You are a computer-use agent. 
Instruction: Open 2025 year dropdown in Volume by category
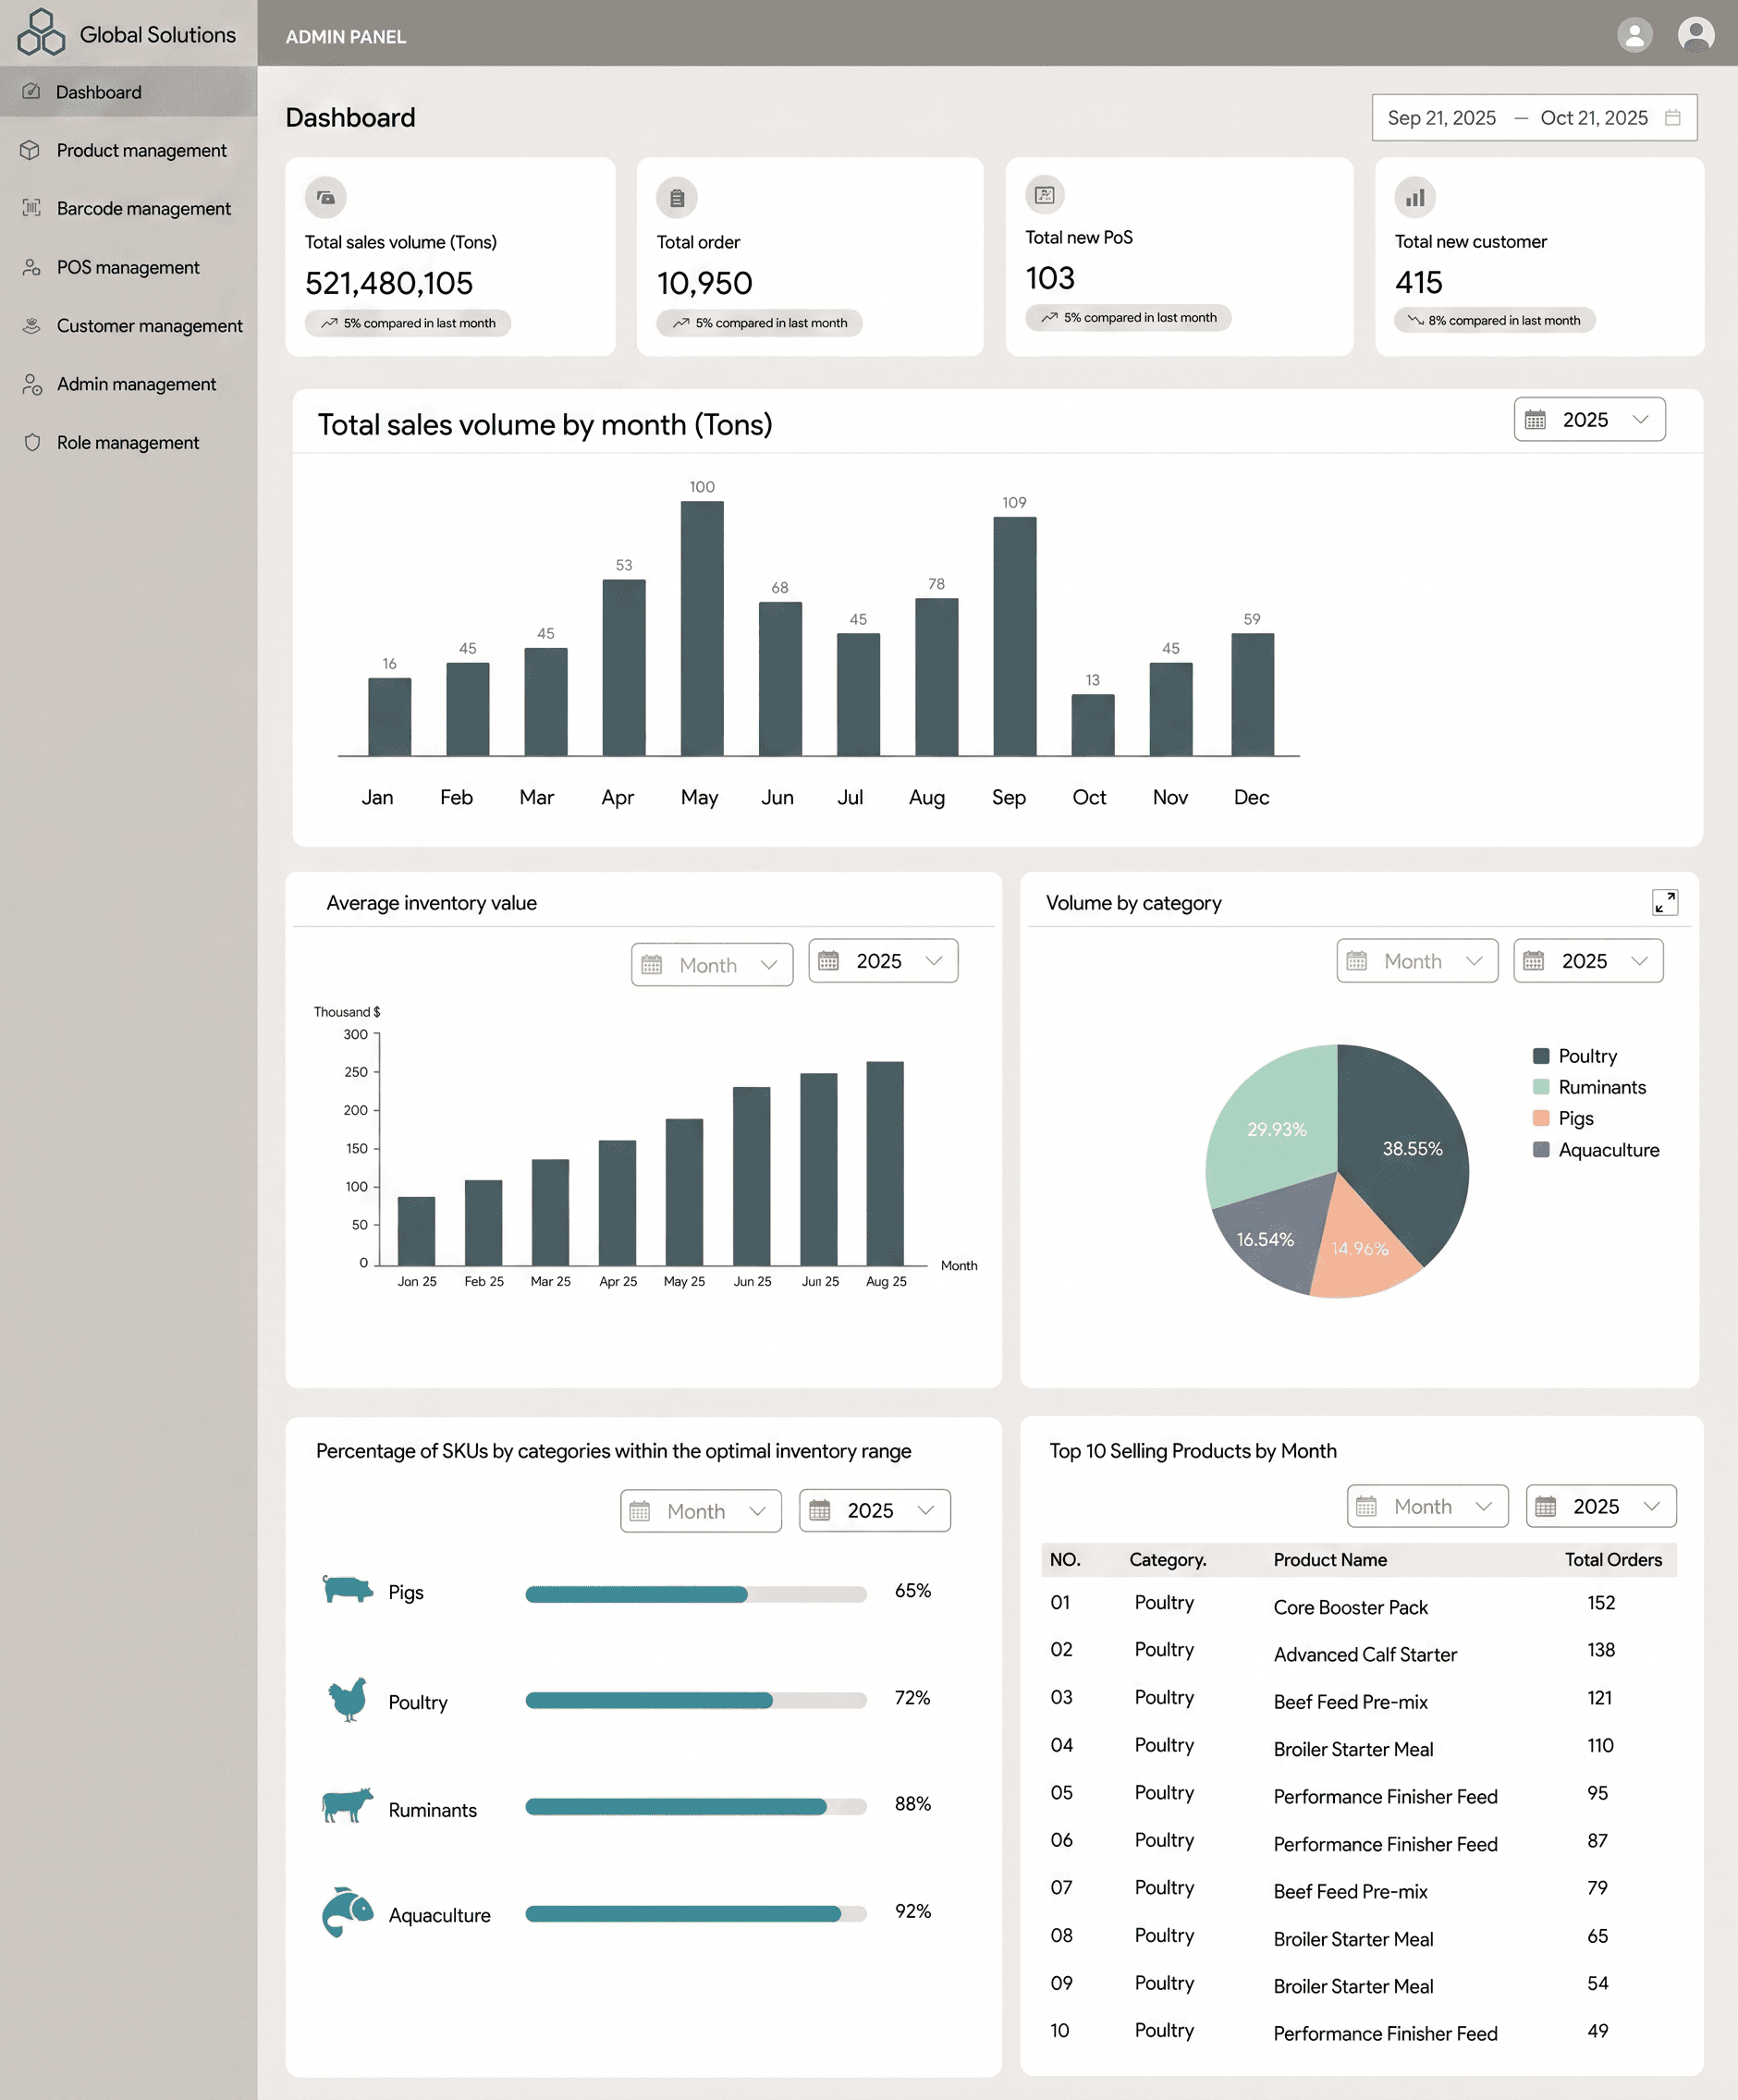(x=1588, y=960)
